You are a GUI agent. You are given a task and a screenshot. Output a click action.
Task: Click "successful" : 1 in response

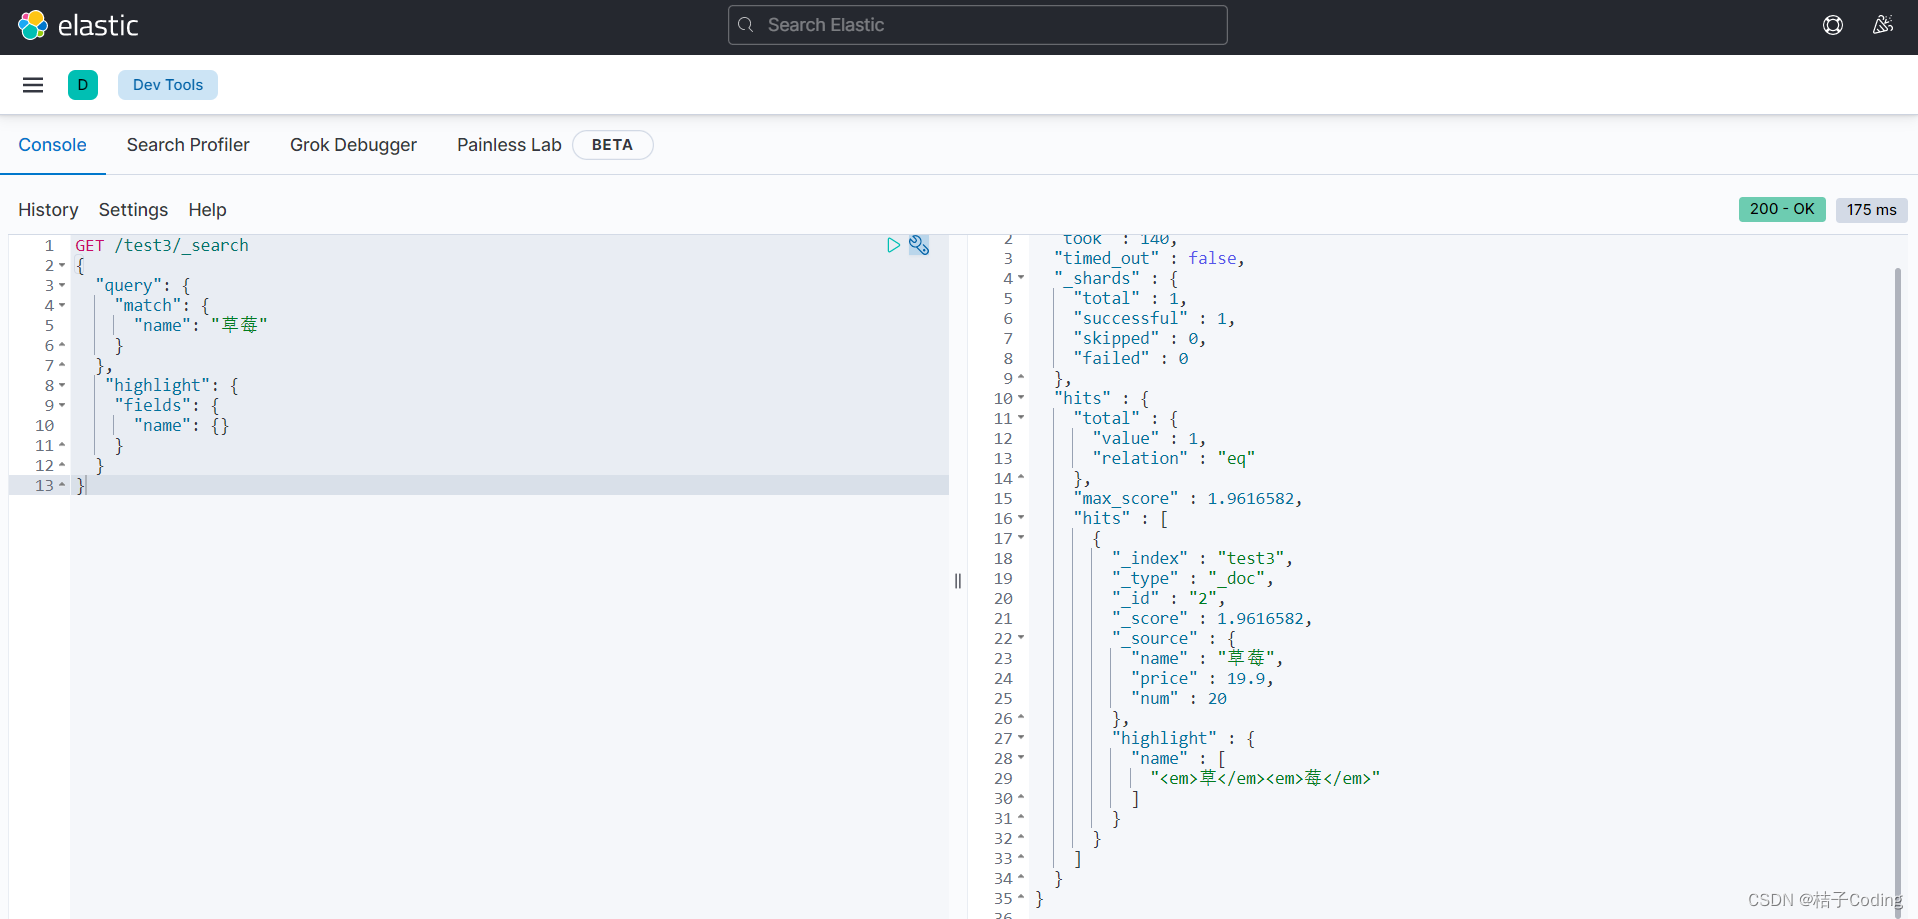pyautogui.click(x=1155, y=318)
